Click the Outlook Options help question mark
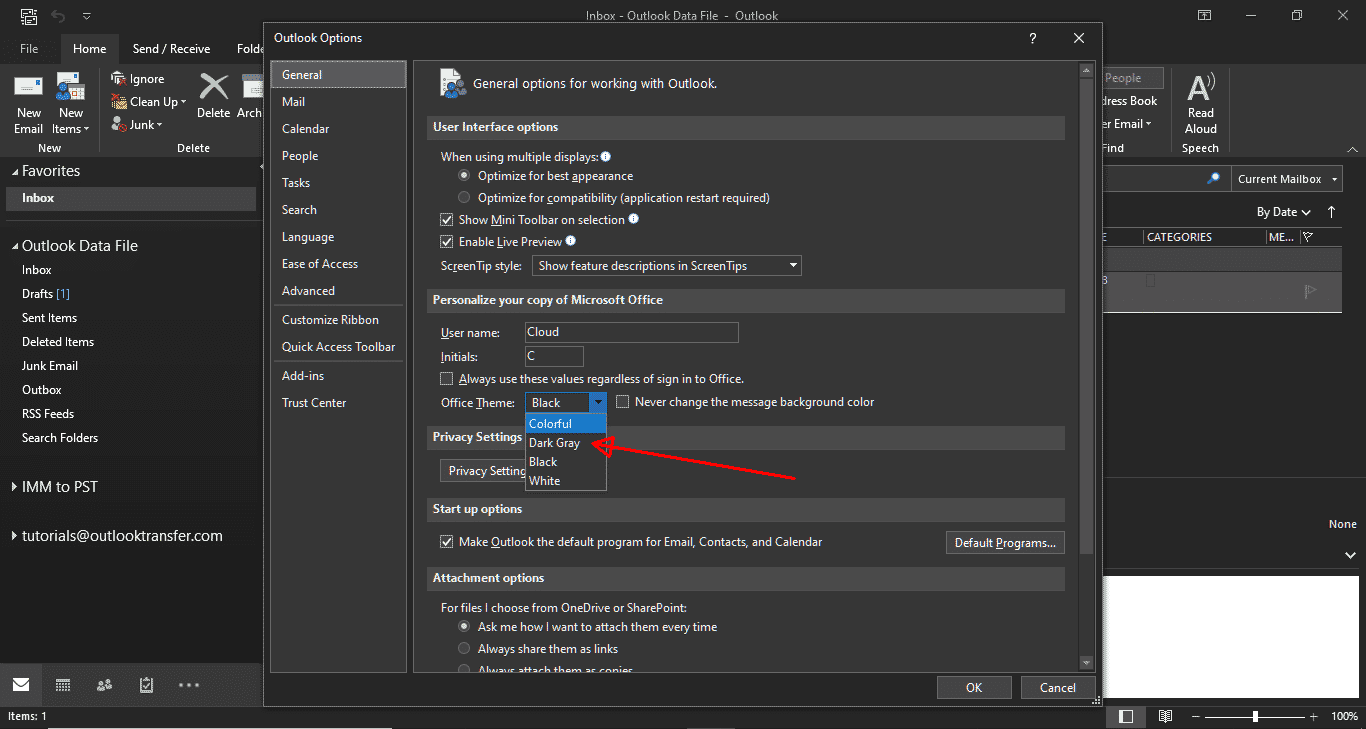This screenshot has height=729, width=1366. pos(1033,38)
